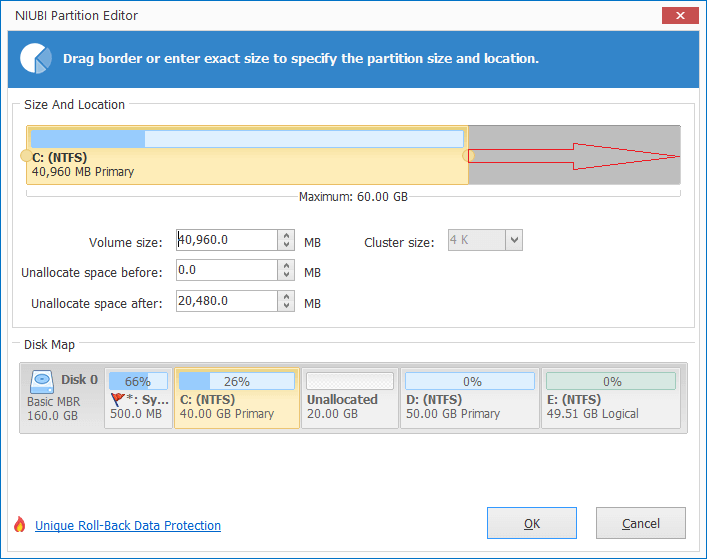Increase Volume size with up arrow
The image size is (707, 559).
288,235
